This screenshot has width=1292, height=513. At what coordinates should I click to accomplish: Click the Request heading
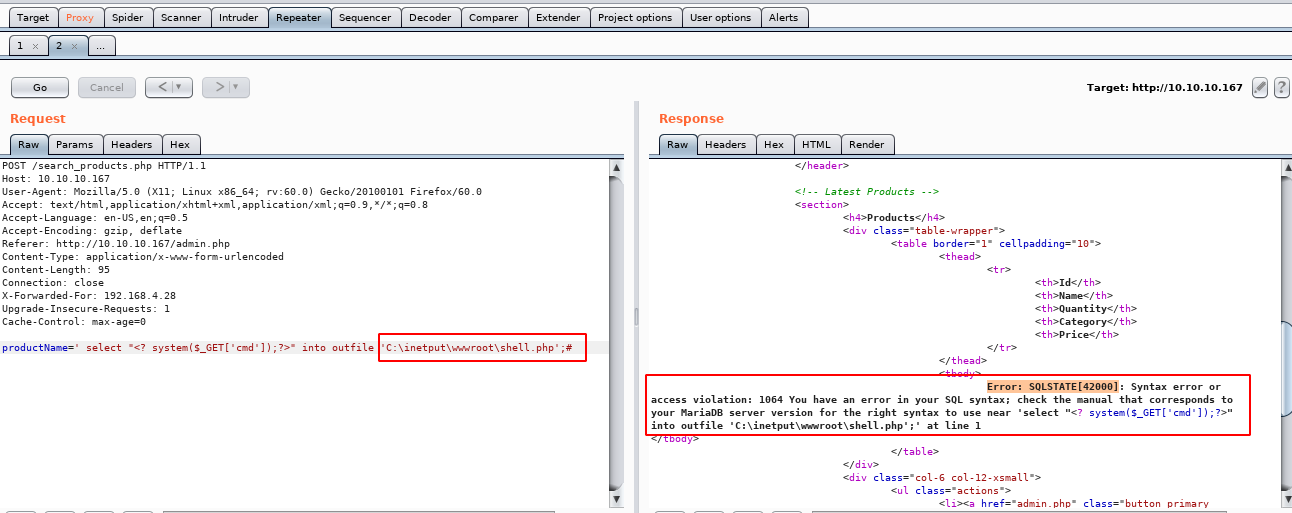(x=37, y=119)
